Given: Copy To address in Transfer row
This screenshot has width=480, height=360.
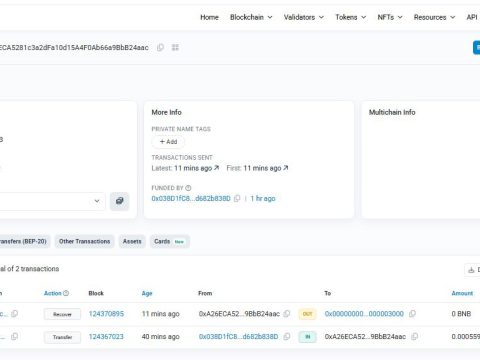Looking at the screenshot, I should tap(414, 337).
